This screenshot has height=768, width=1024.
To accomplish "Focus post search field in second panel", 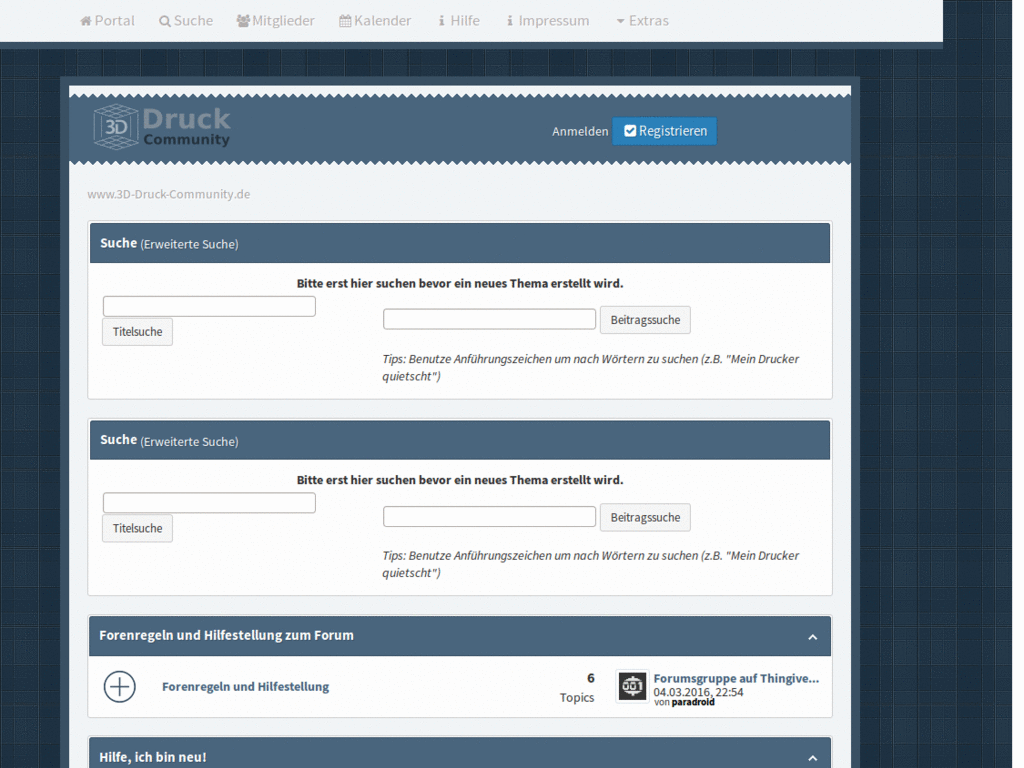I will [x=489, y=517].
